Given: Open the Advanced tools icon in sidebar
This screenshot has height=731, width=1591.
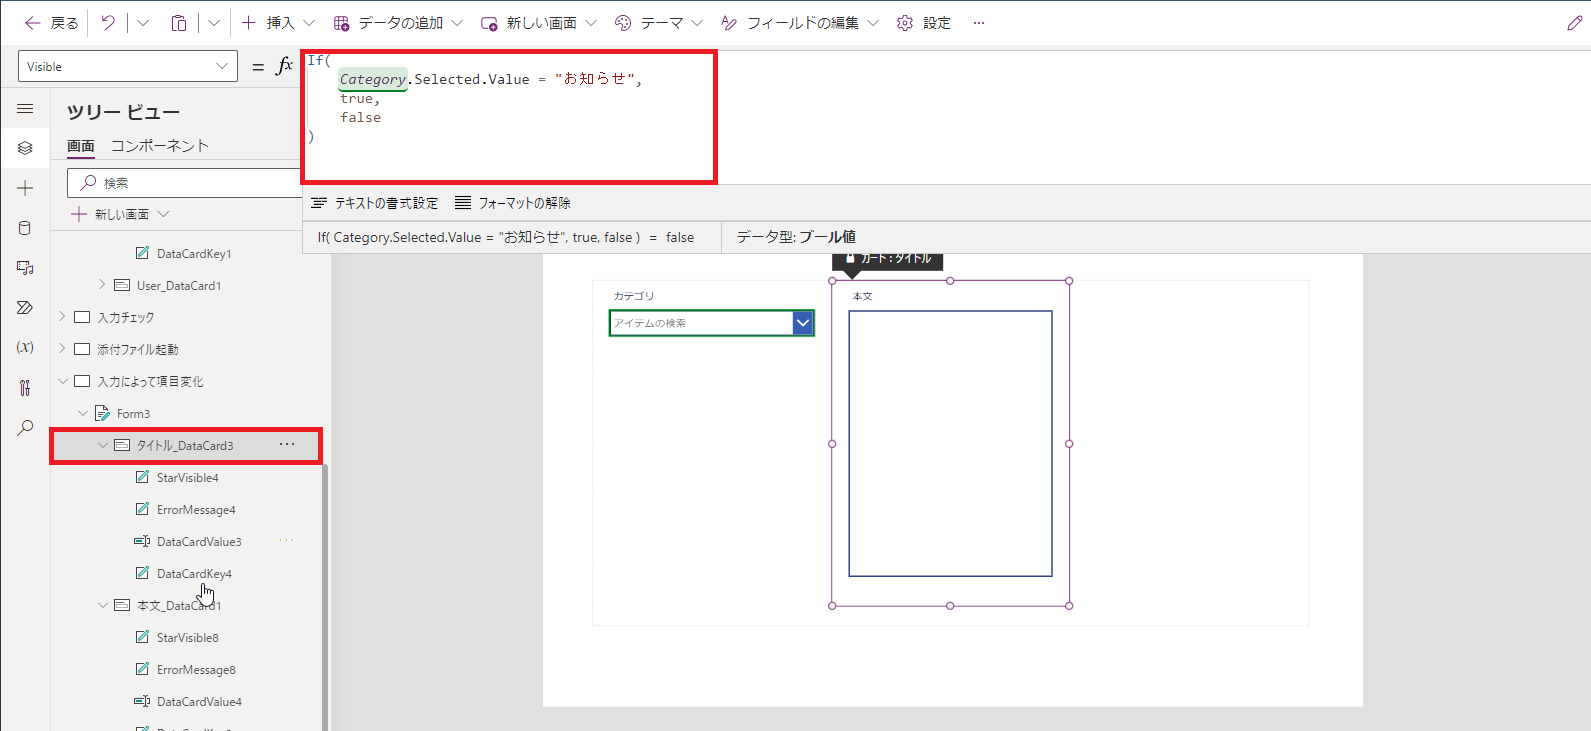Looking at the screenshot, I should click(25, 387).
